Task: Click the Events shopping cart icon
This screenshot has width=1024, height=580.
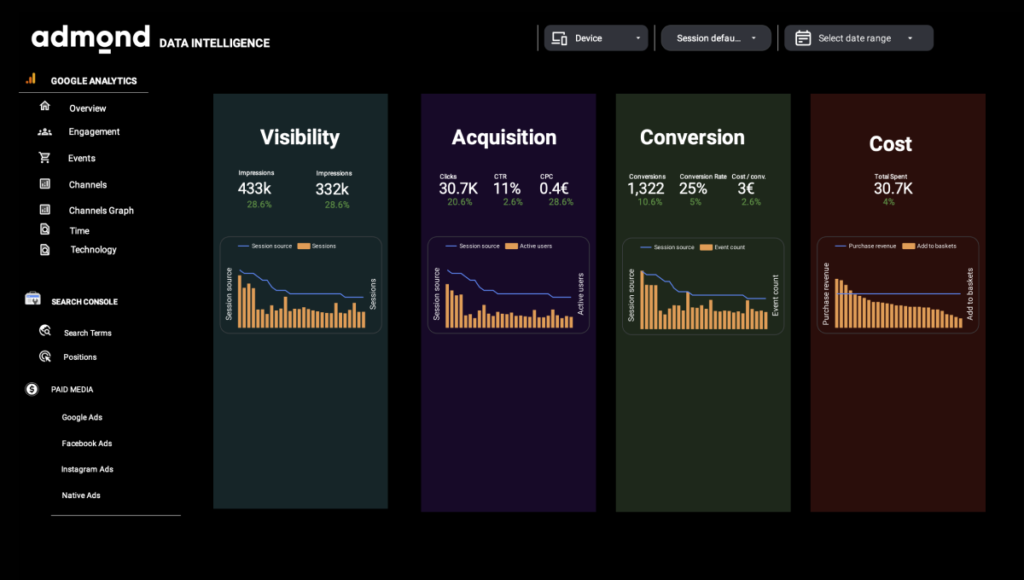Action: coord(45,158)
